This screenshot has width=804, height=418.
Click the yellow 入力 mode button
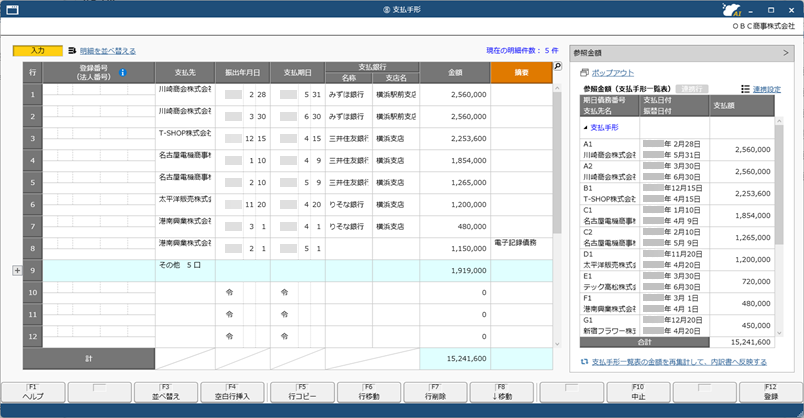(38, 51)
